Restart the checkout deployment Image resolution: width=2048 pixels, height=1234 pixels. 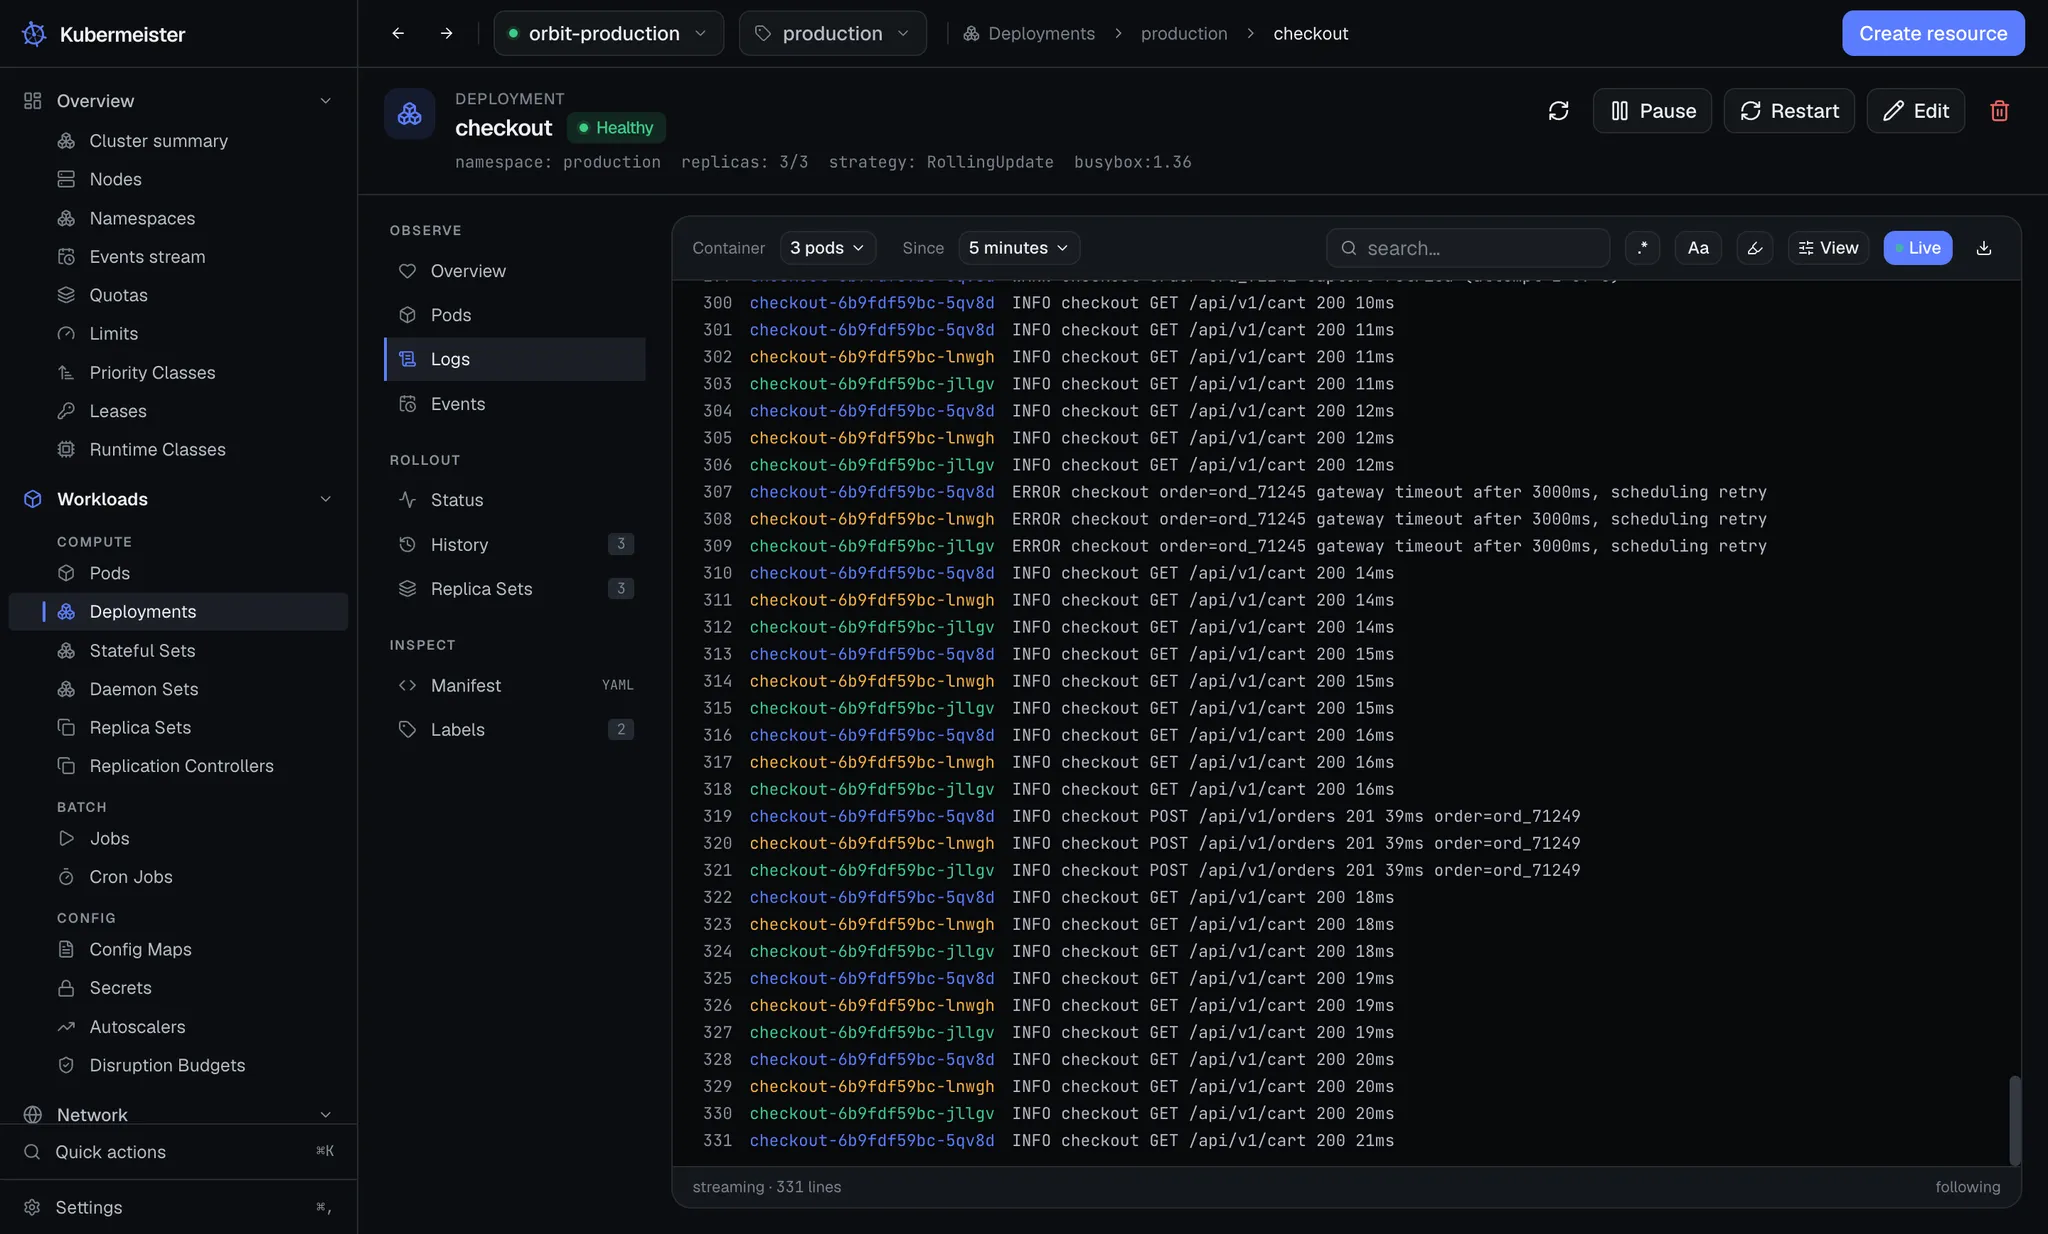pyautogui.click(x=1789, y=111)
